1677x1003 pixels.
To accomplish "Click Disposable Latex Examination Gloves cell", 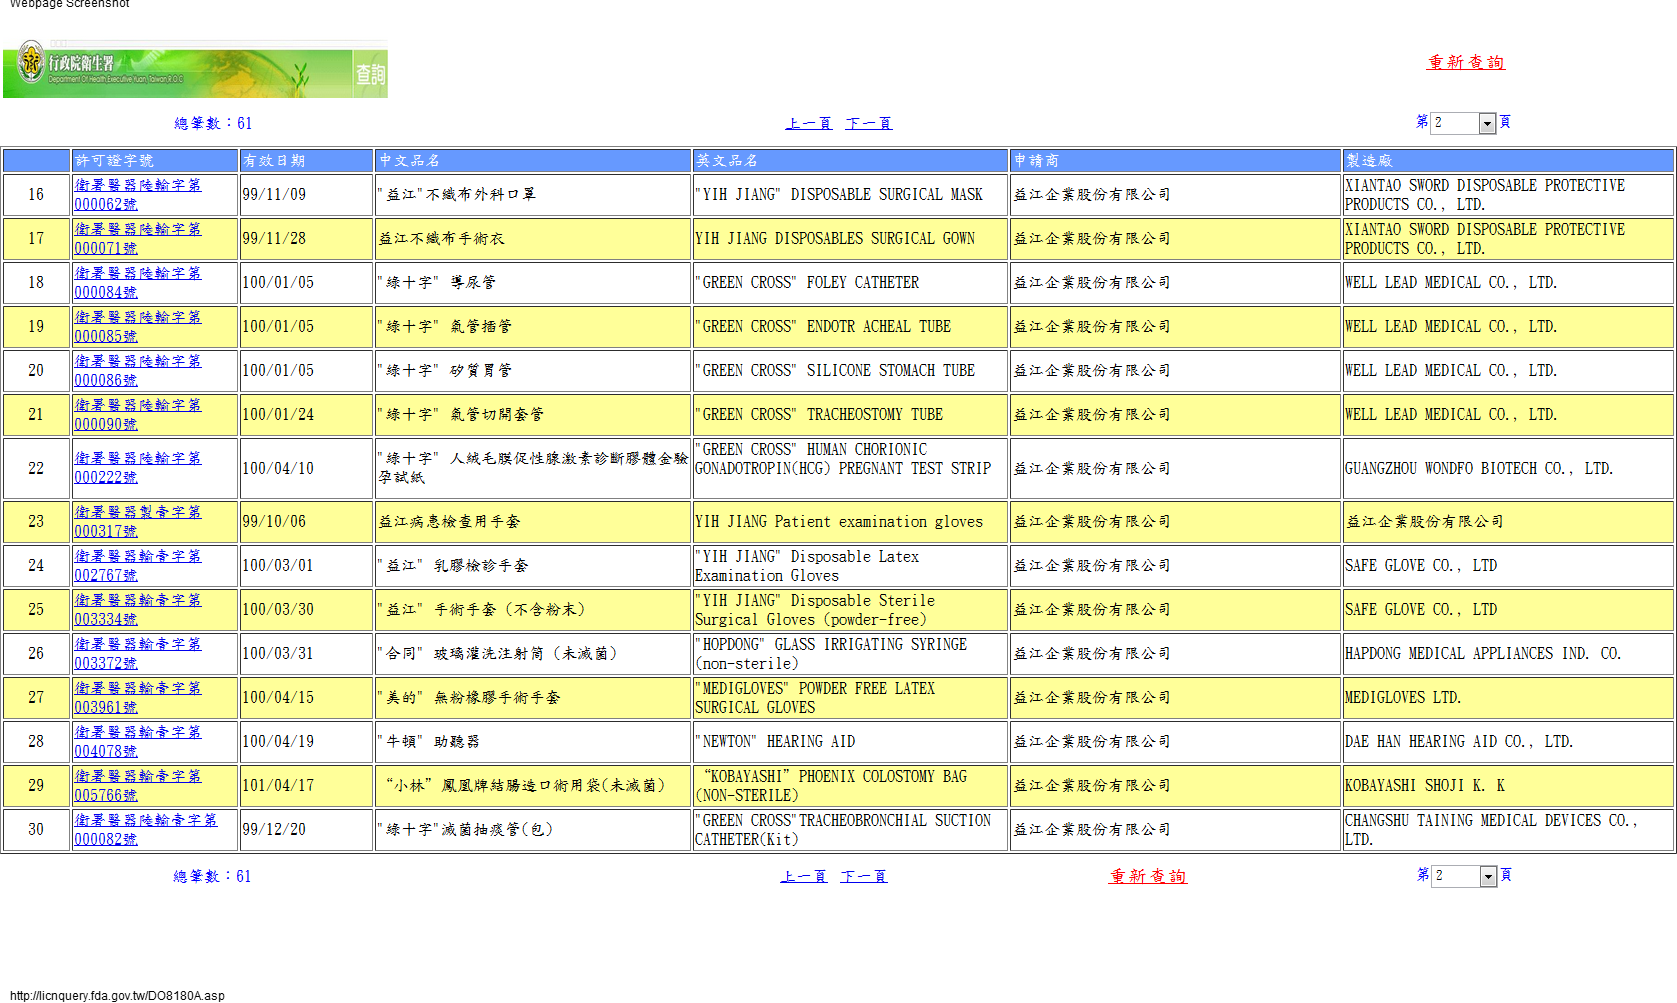I will (x=850, y=566).
